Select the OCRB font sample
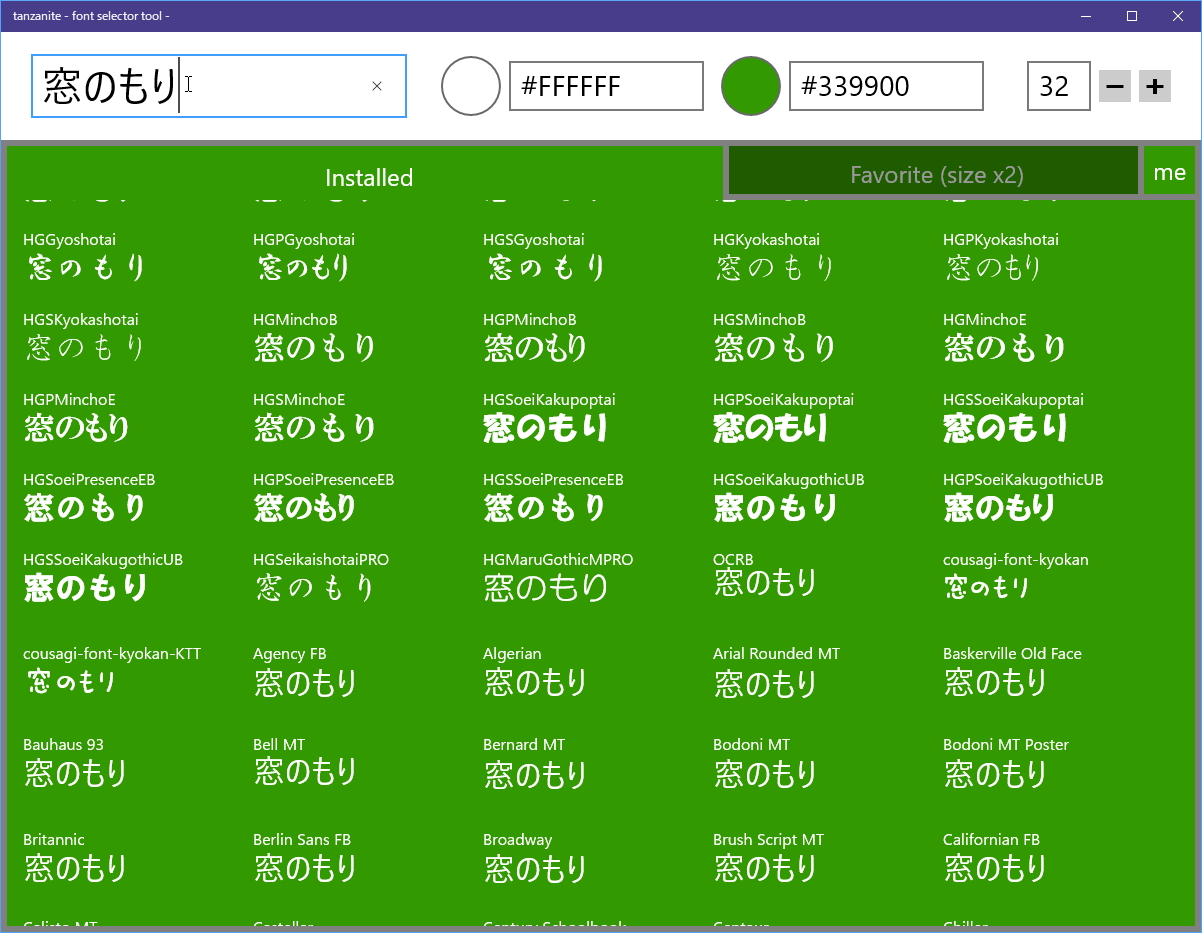Screen dimensions: 1202x933 click(765, 574)
